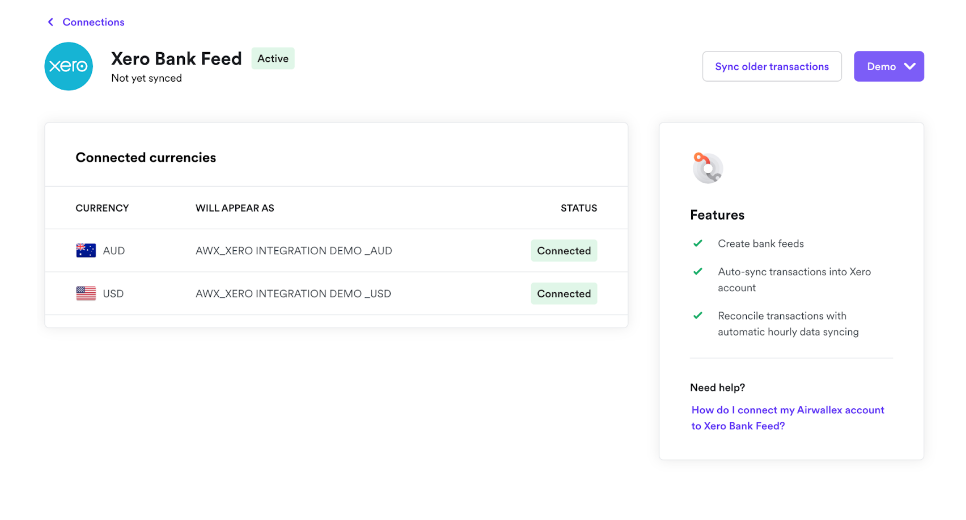Select the Xero Bank Feed title

176,59
